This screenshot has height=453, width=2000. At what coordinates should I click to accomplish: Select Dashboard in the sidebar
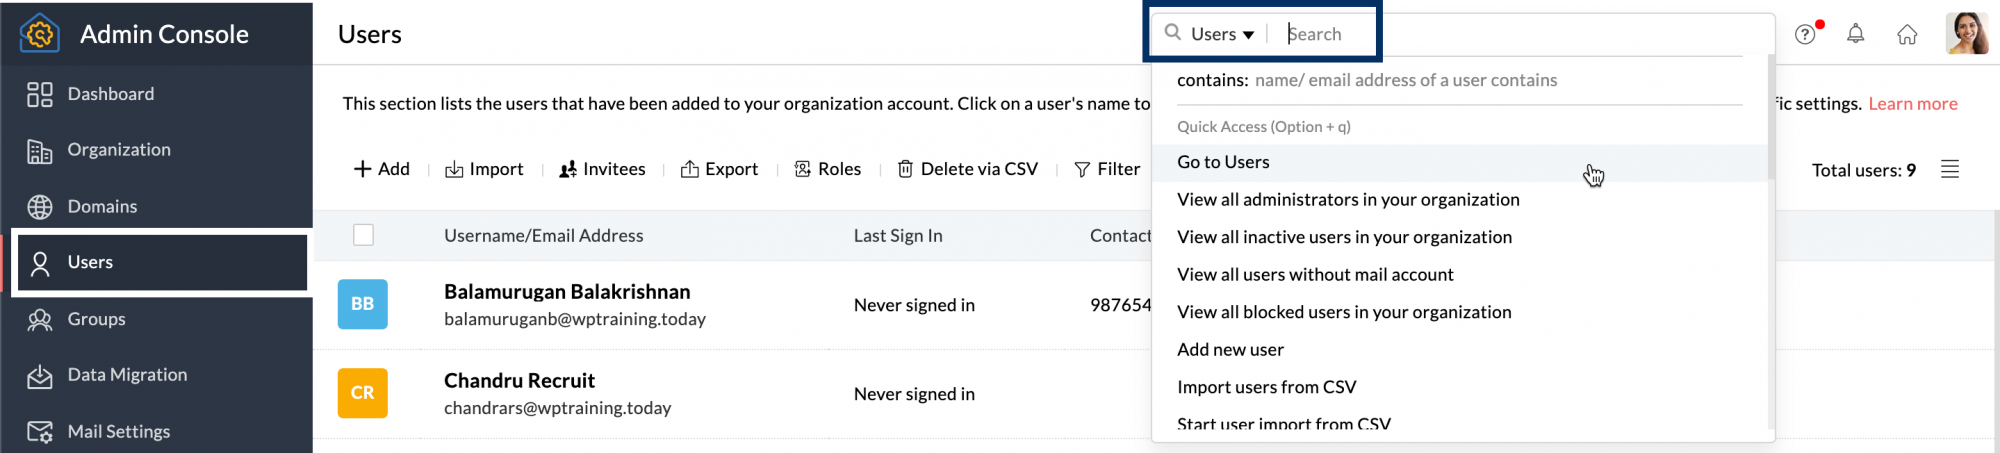click(x=110, y=94)
